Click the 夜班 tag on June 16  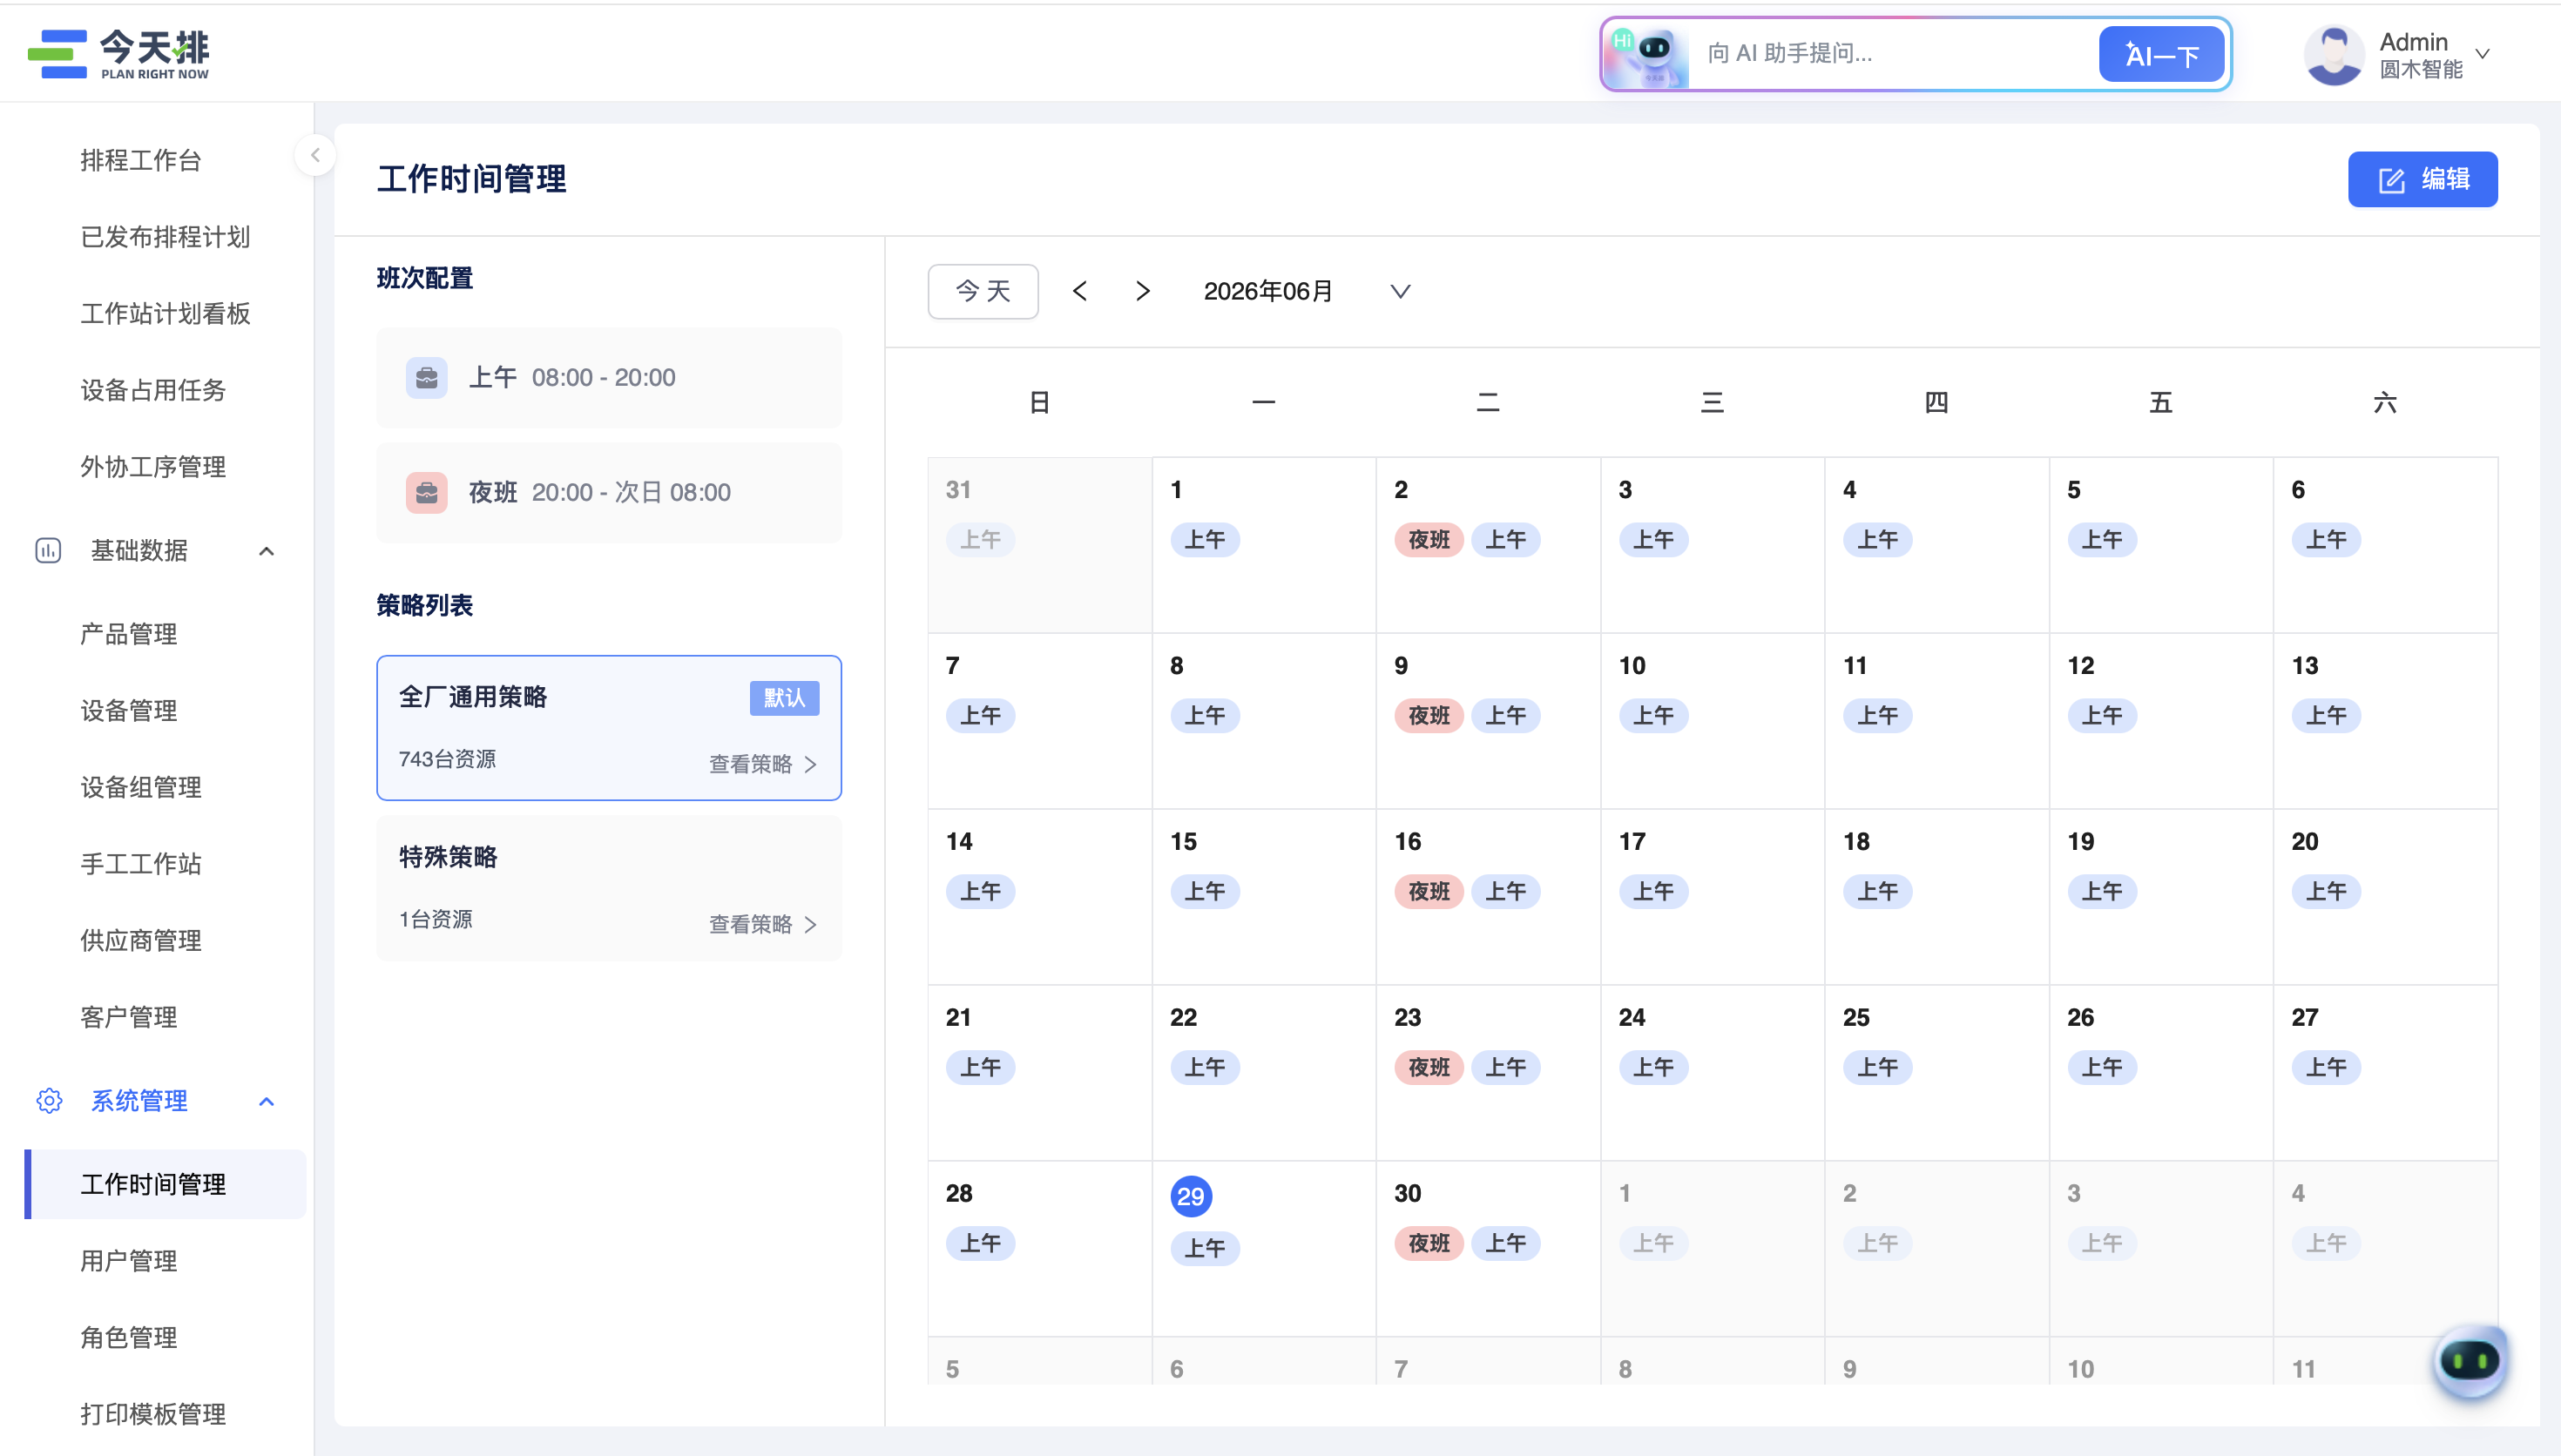pyautogui.click(x=1429, y=892)
